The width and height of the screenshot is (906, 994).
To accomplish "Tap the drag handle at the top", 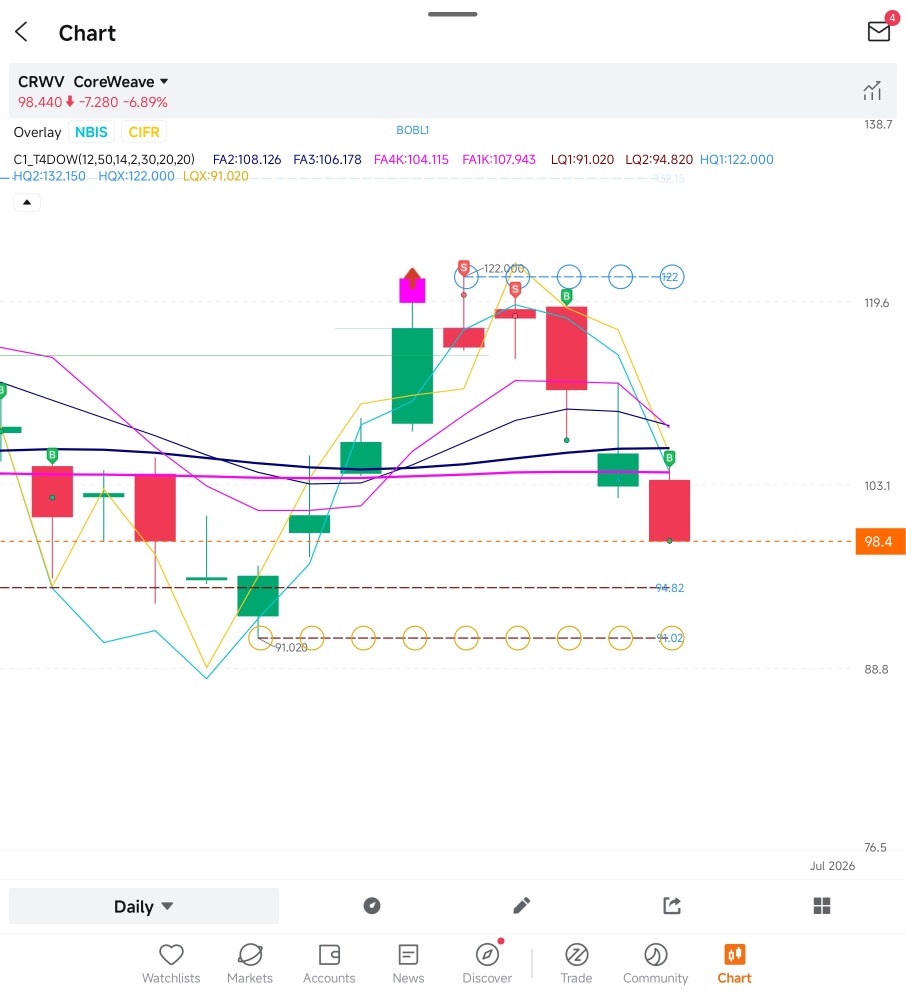I will (453, 14).
